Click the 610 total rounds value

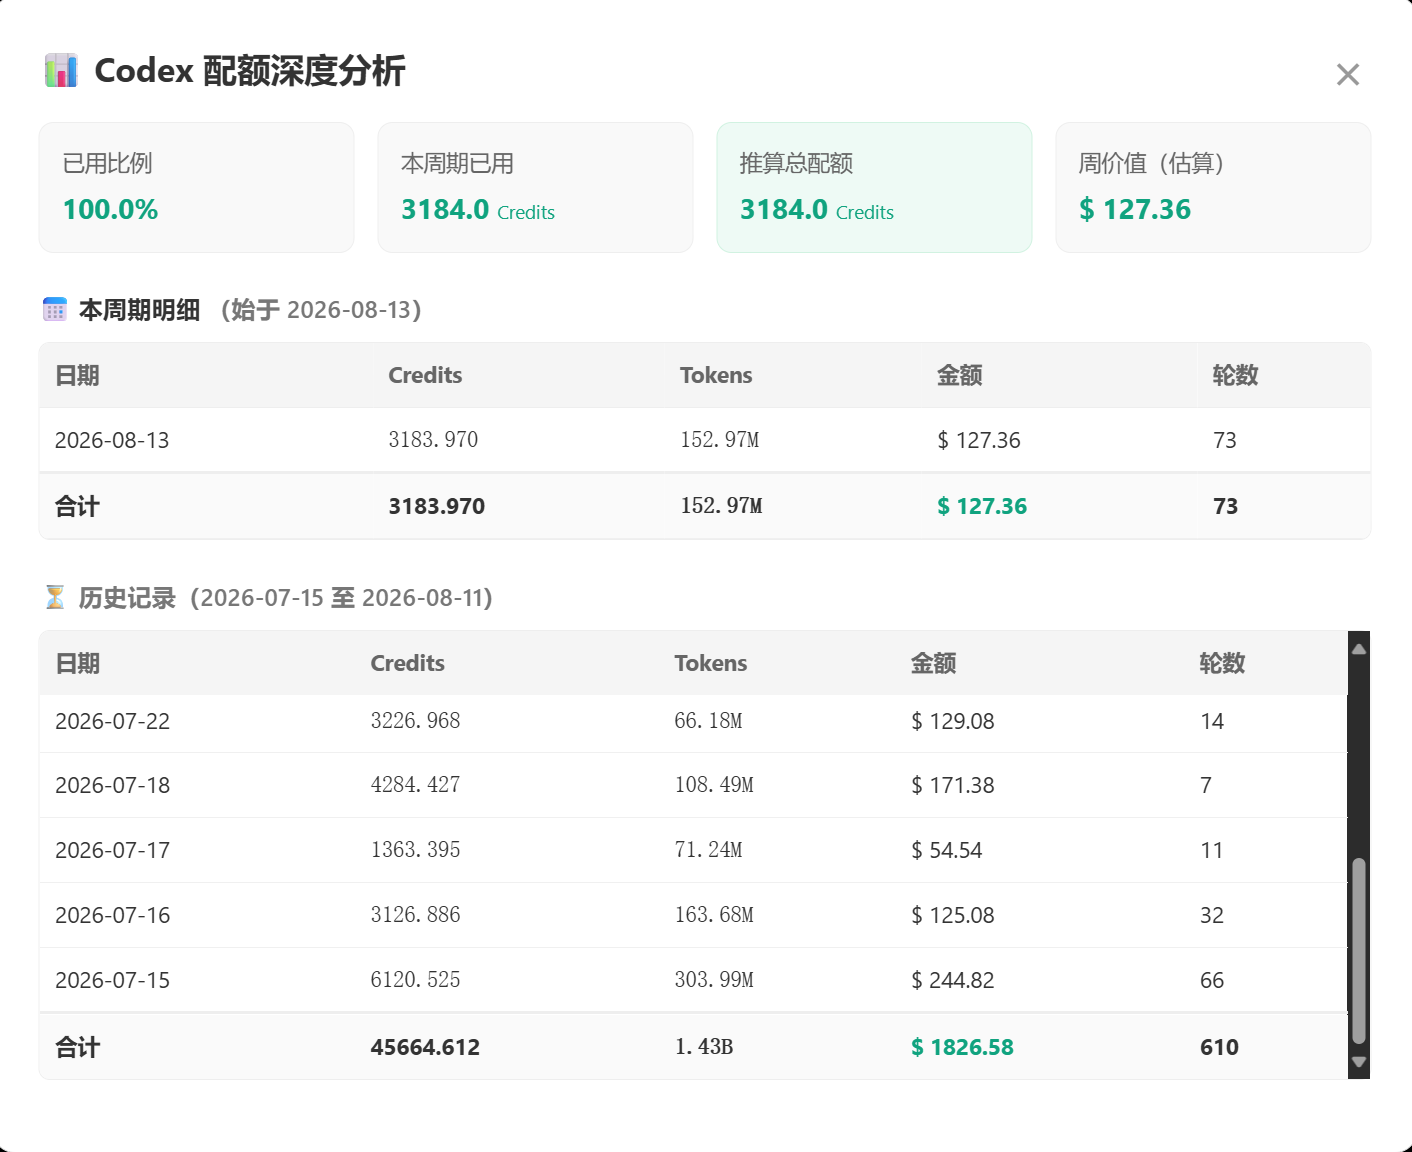(x=1219, y=1048)
